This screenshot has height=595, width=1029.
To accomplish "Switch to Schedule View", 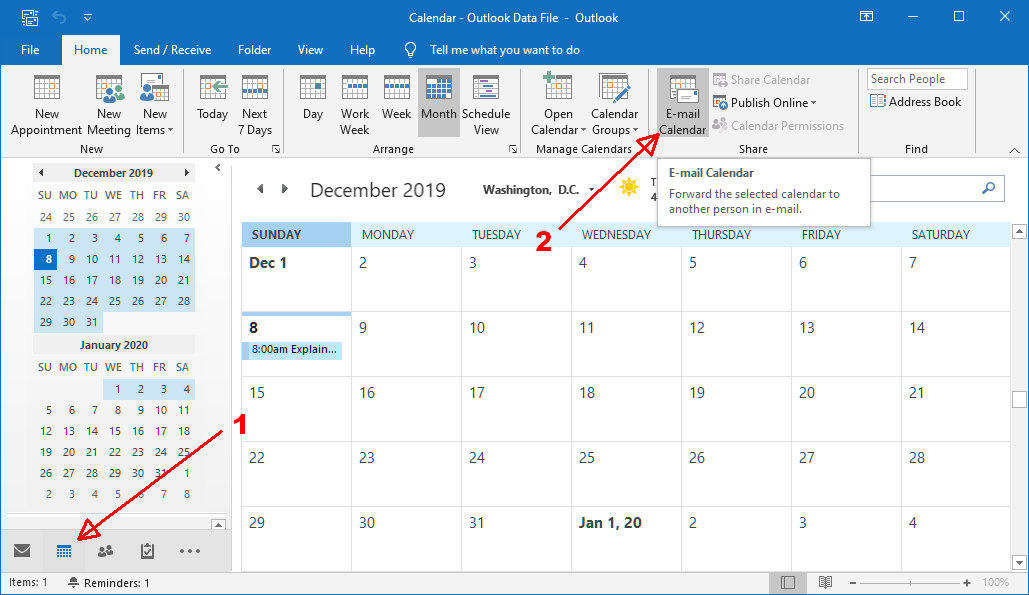I will click(x=486, y=105).
